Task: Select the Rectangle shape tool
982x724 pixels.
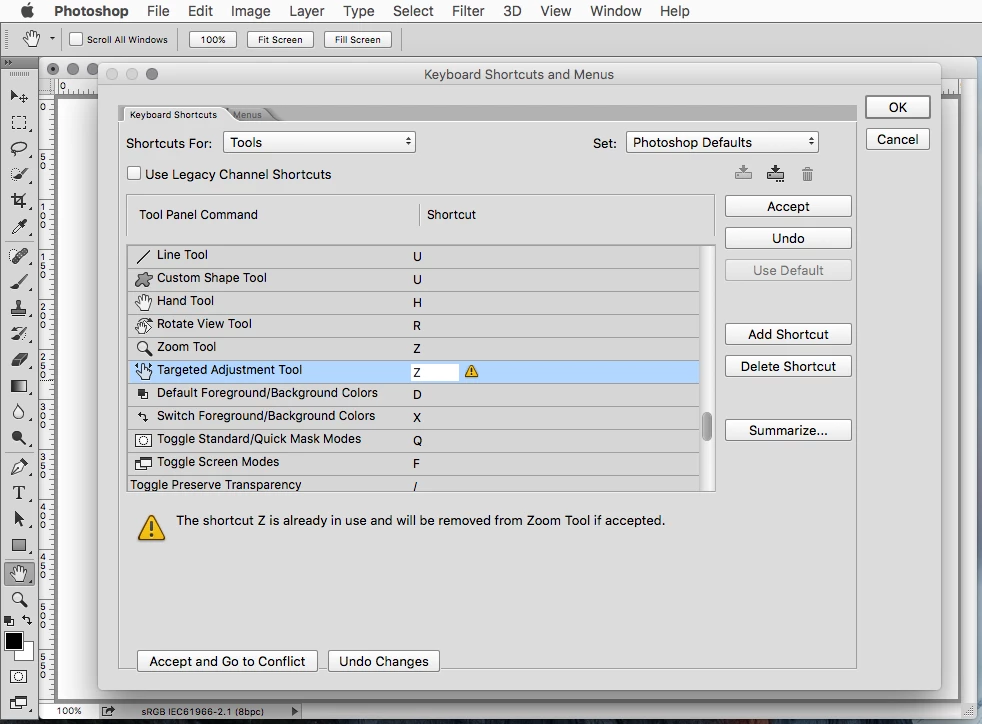Action: coord(19,545)
